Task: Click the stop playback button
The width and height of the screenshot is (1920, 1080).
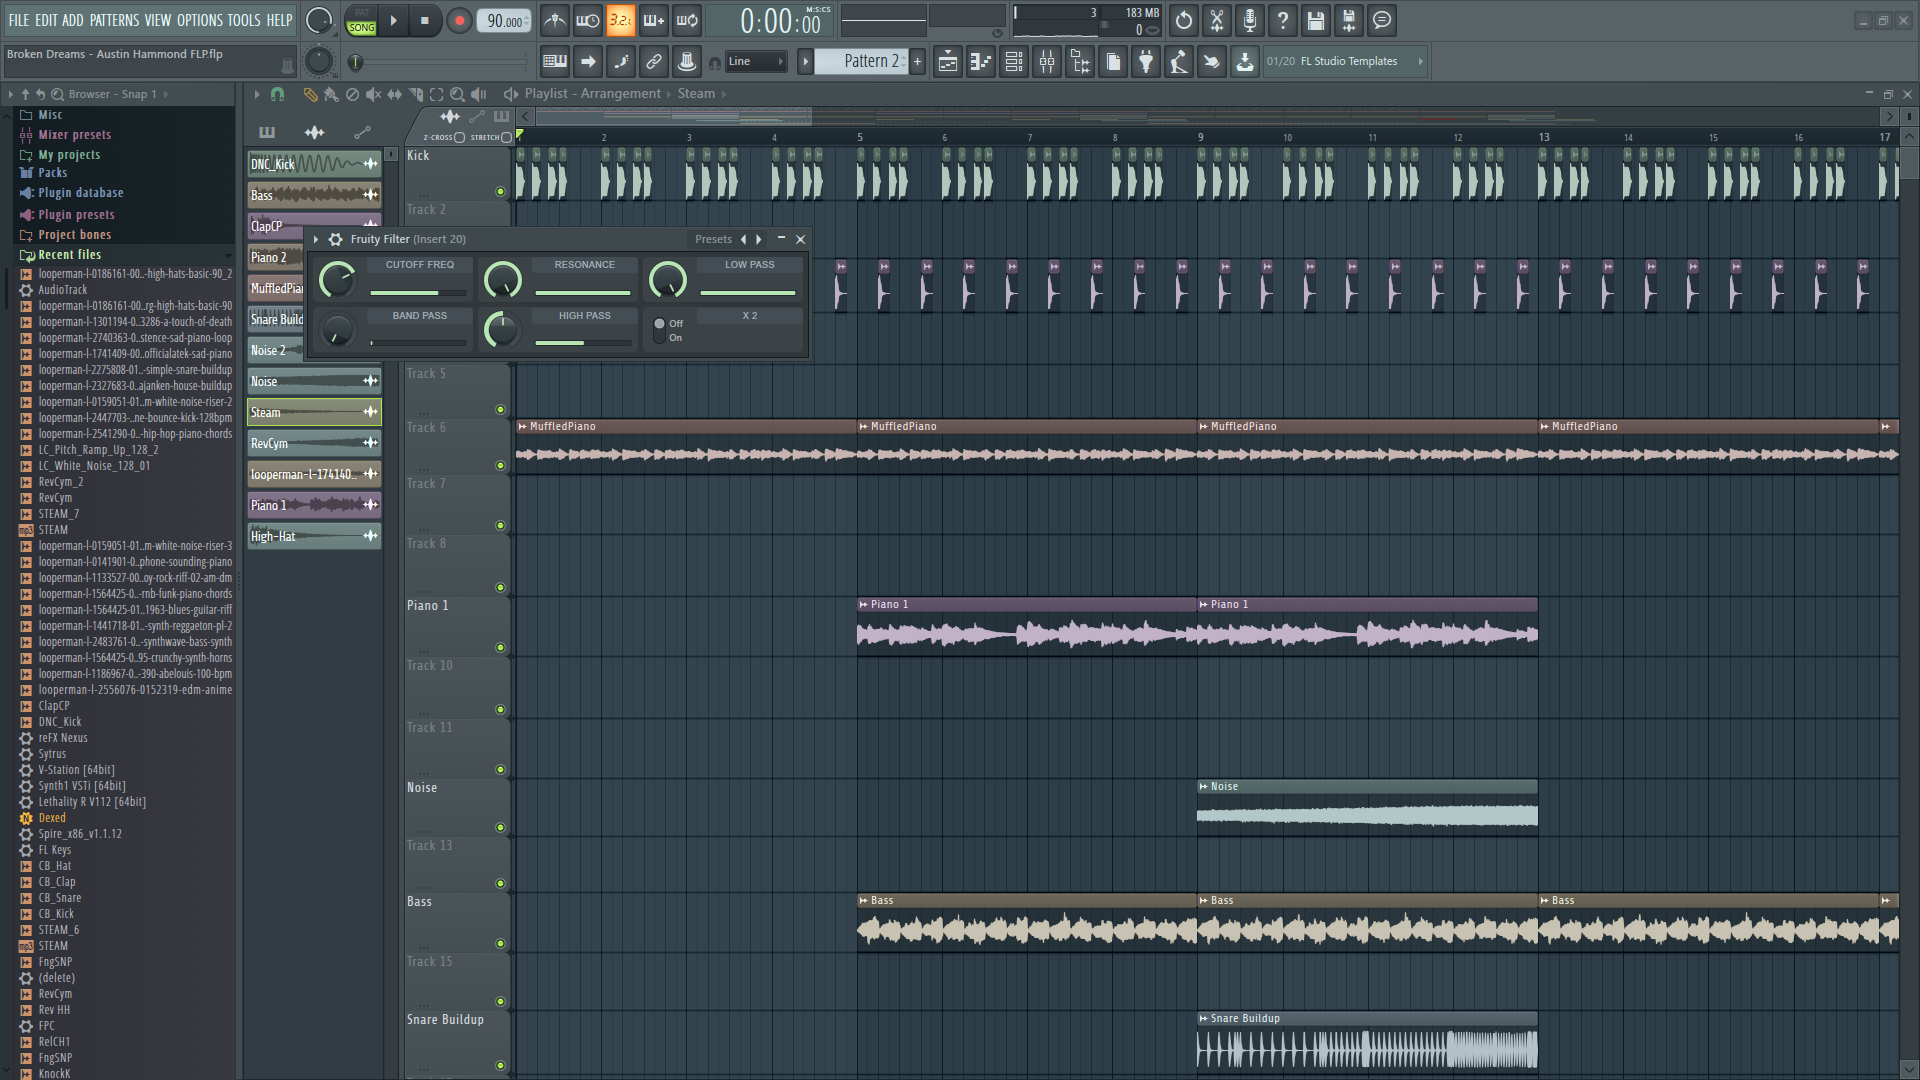Action: click(x=425, y=20)
